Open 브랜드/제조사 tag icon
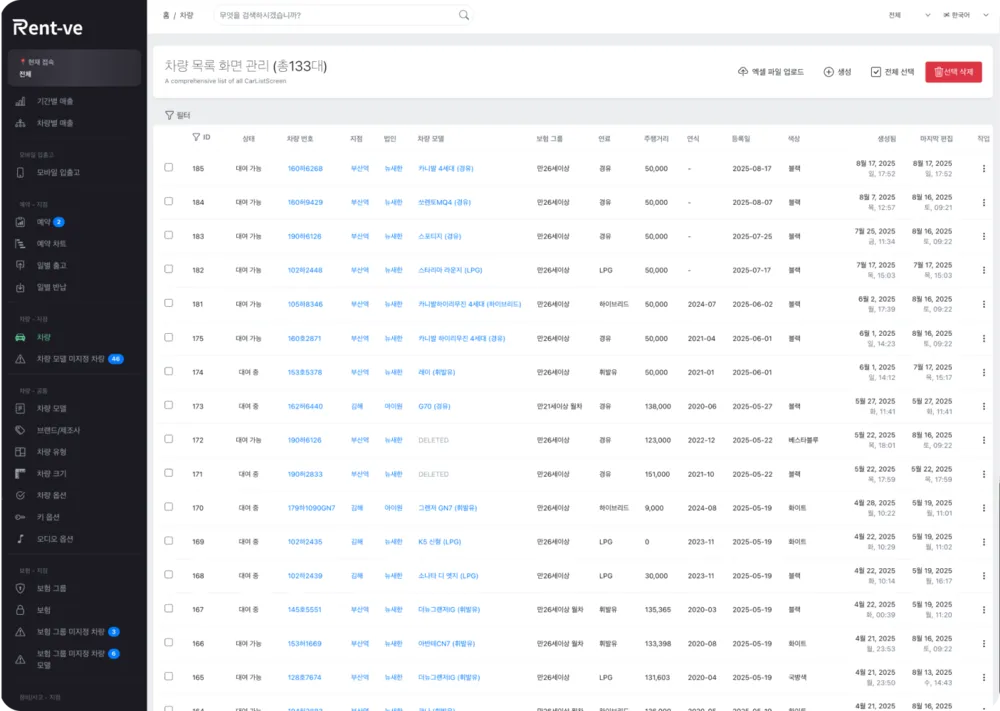 tap(20, 430)
